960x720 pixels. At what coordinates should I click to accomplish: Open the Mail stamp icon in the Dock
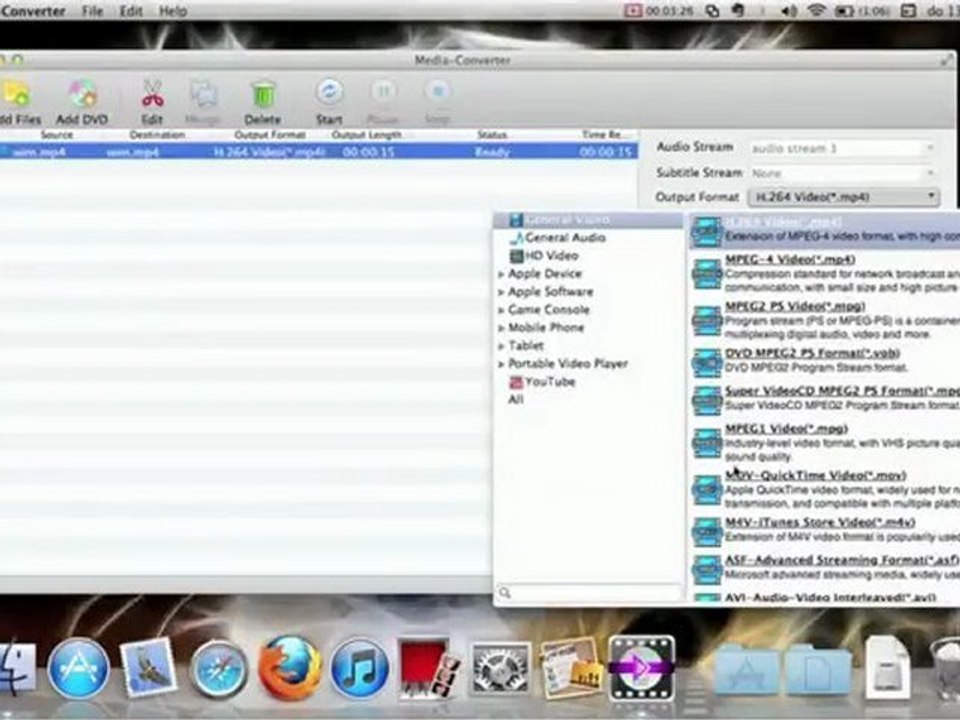[148, 668]
